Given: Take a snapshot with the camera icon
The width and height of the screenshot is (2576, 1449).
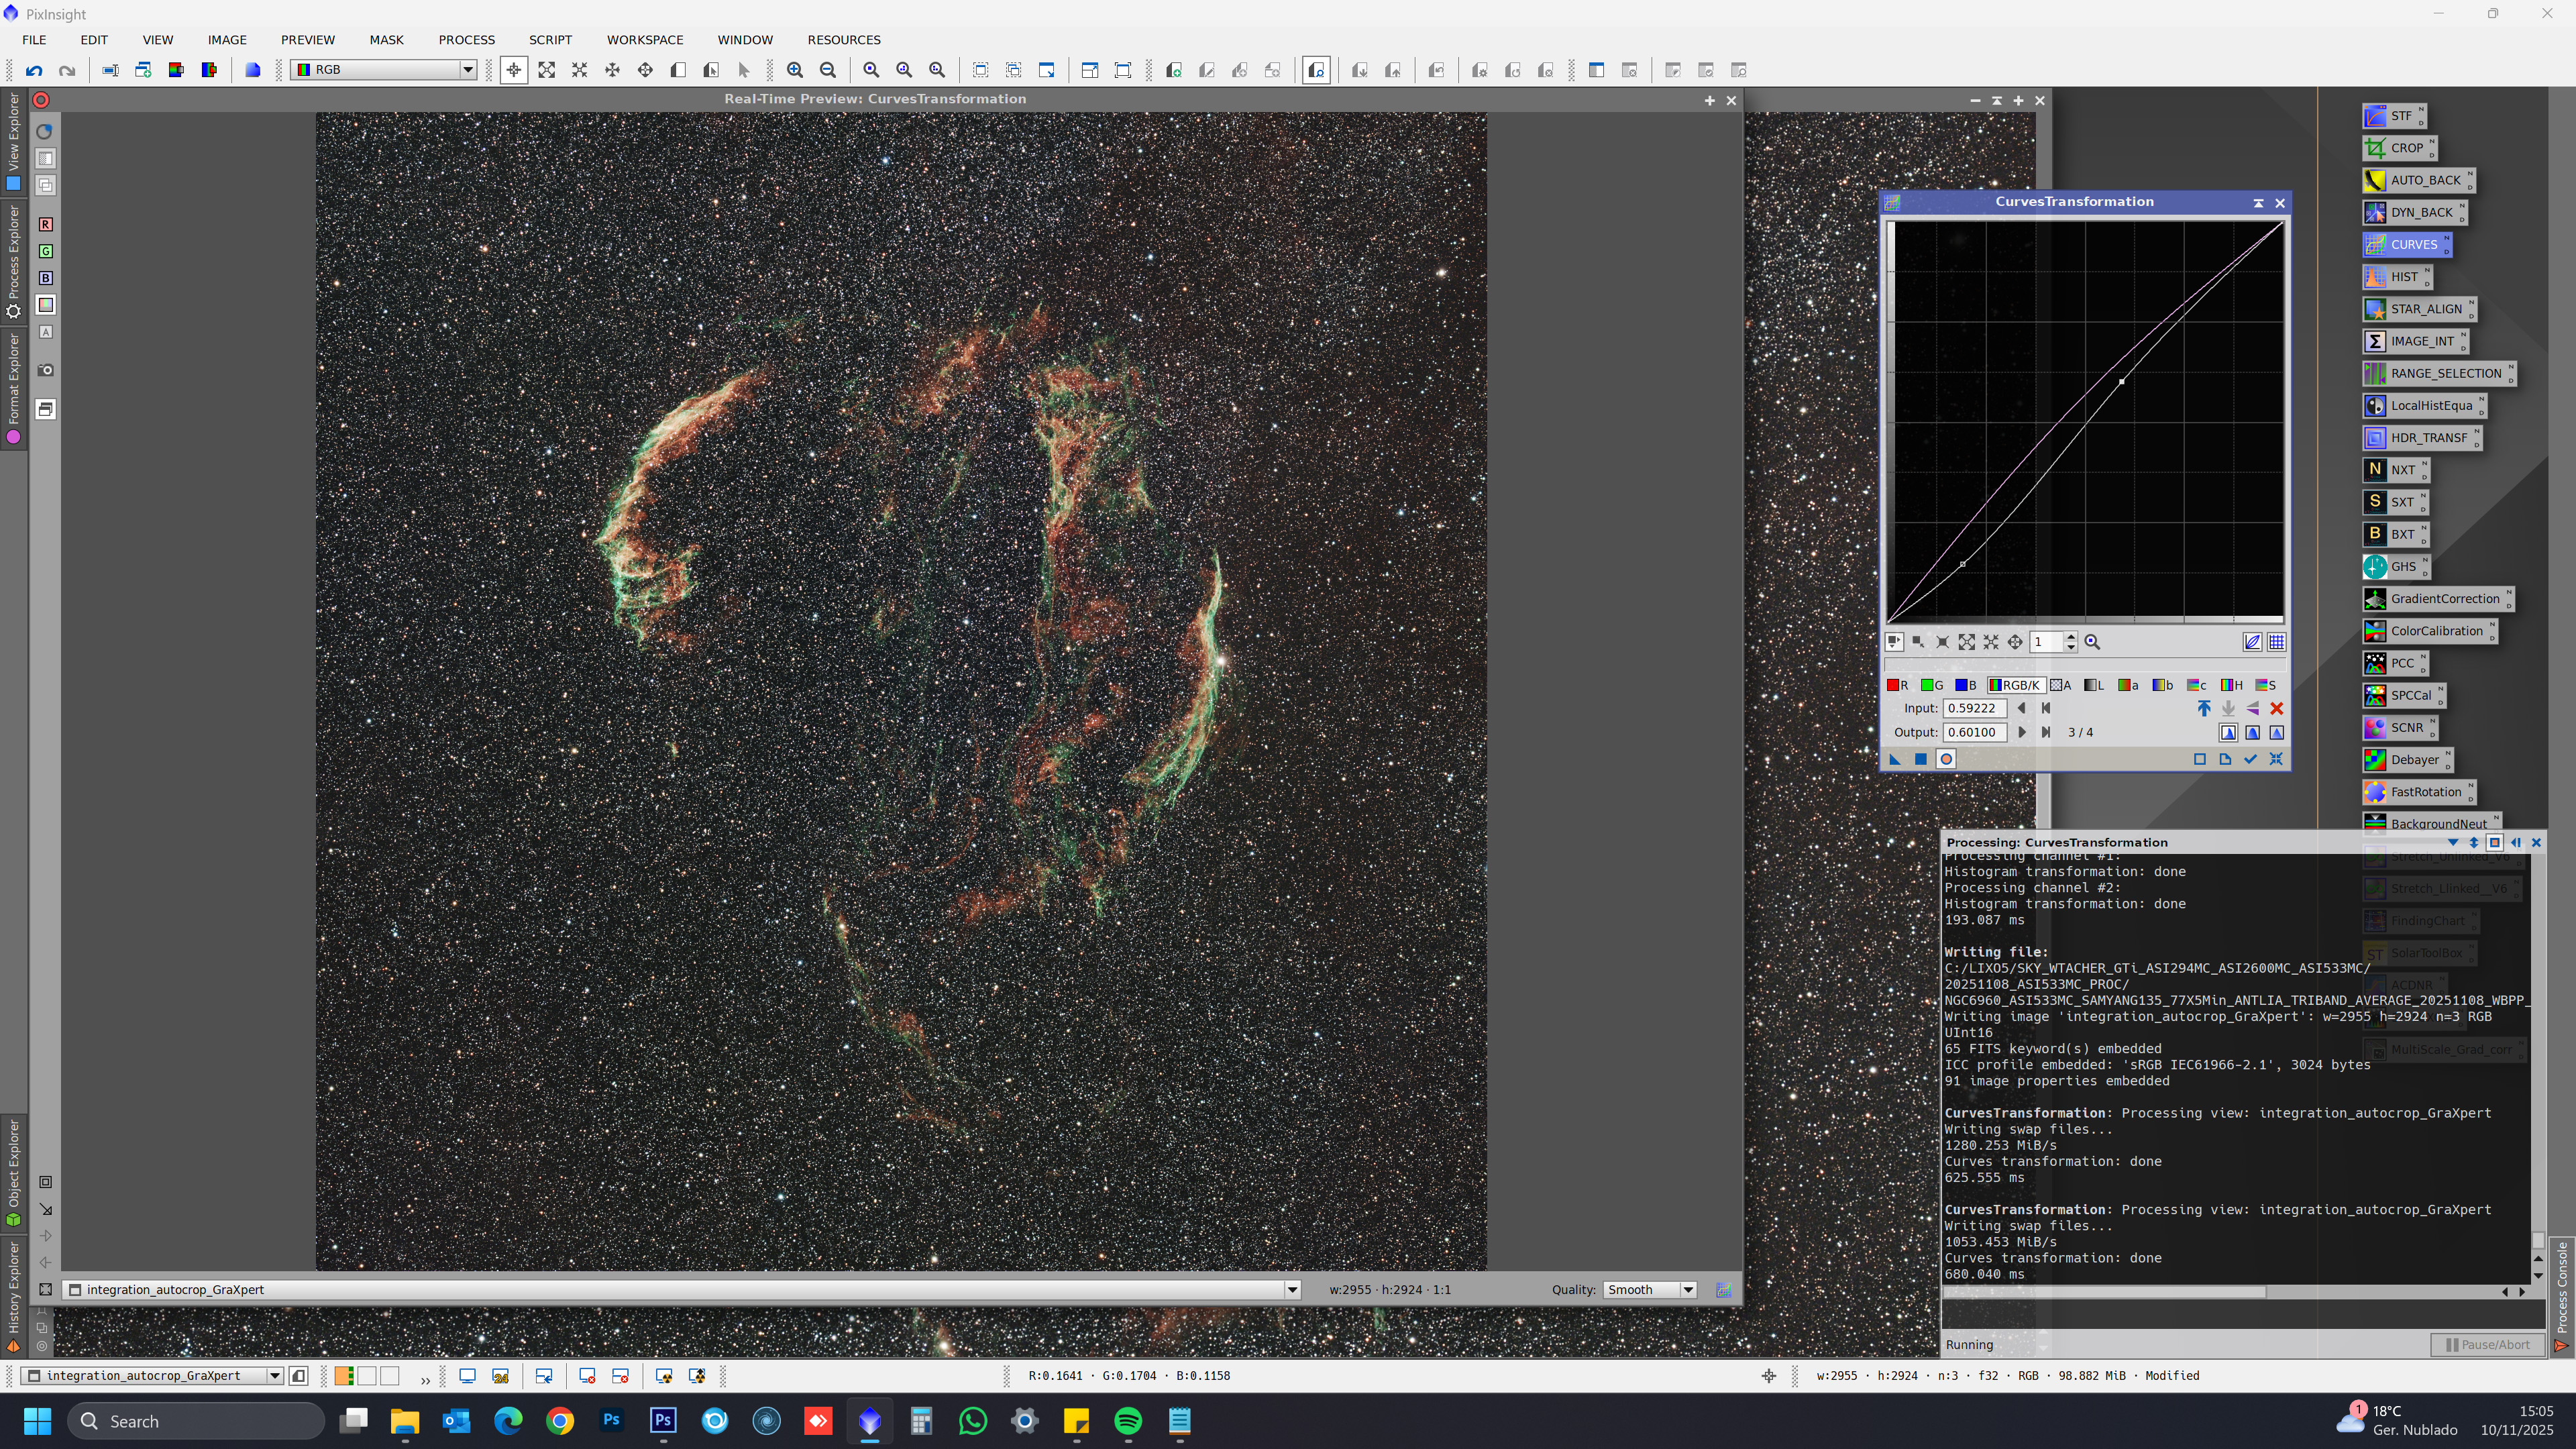Looking at the screenshot, I should coord(46,370).
